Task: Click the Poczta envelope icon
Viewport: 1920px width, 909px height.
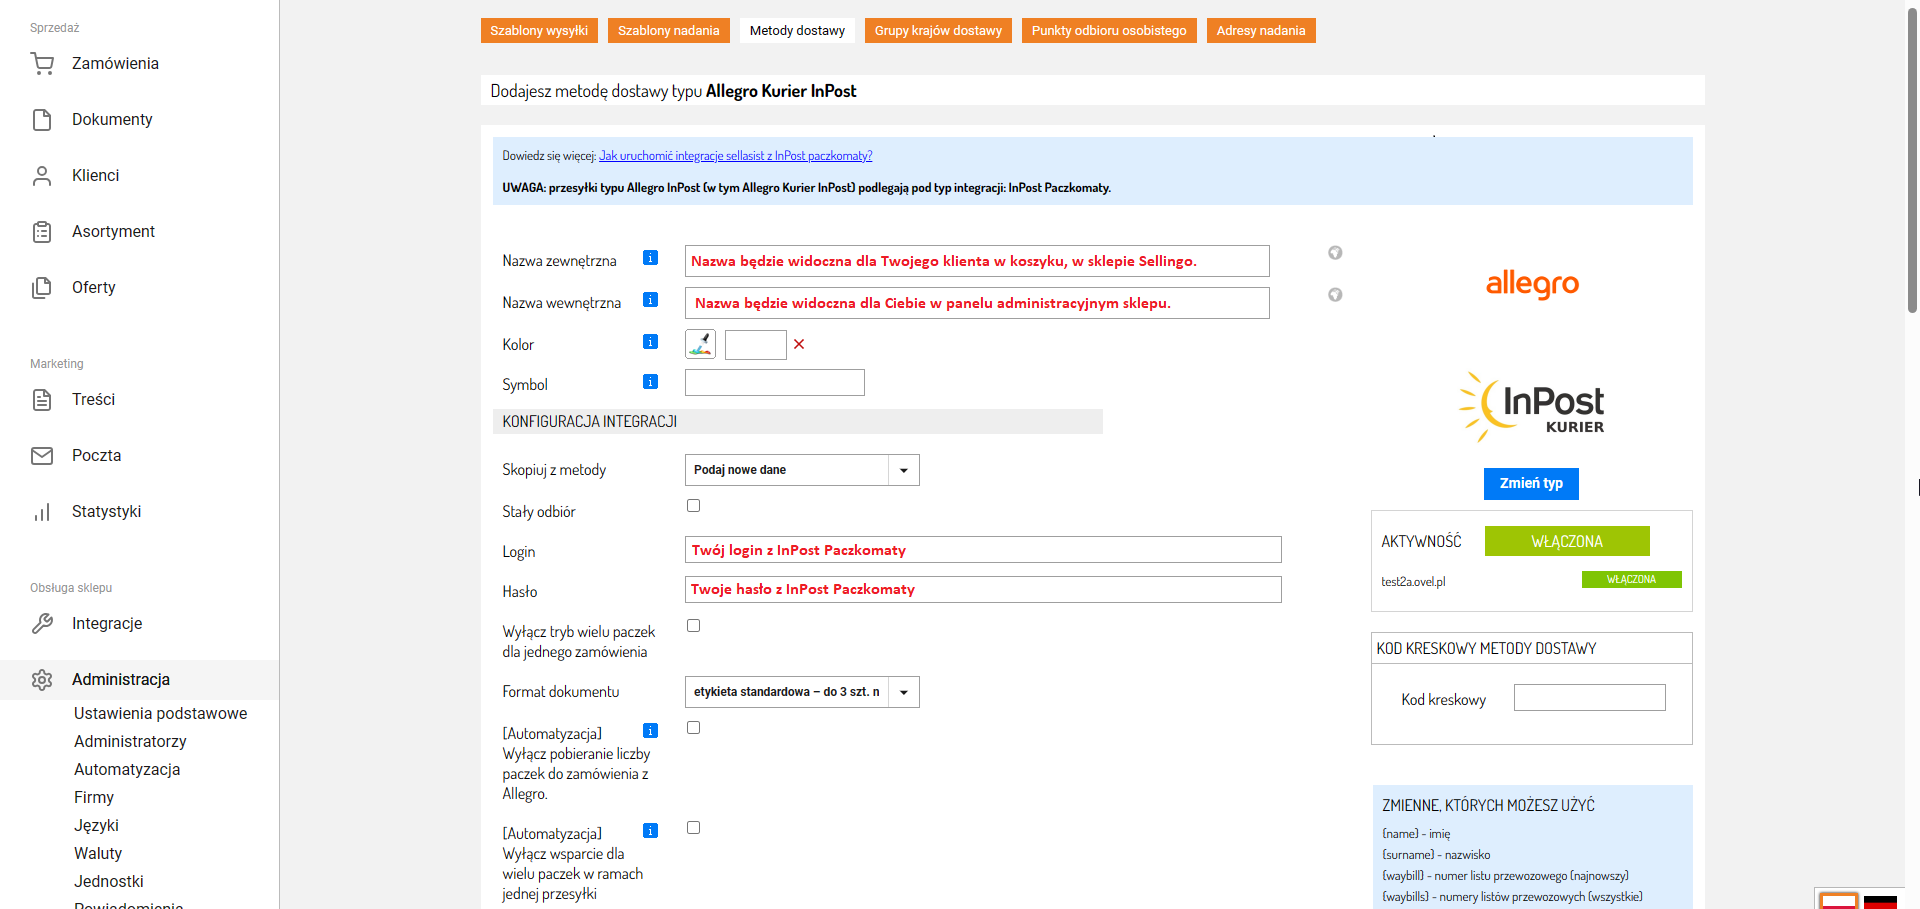Action: [x=42, y=456]
